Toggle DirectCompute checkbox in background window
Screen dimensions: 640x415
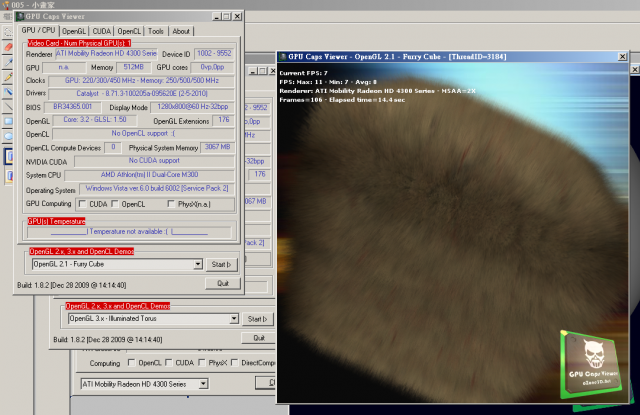click(234, 362)
